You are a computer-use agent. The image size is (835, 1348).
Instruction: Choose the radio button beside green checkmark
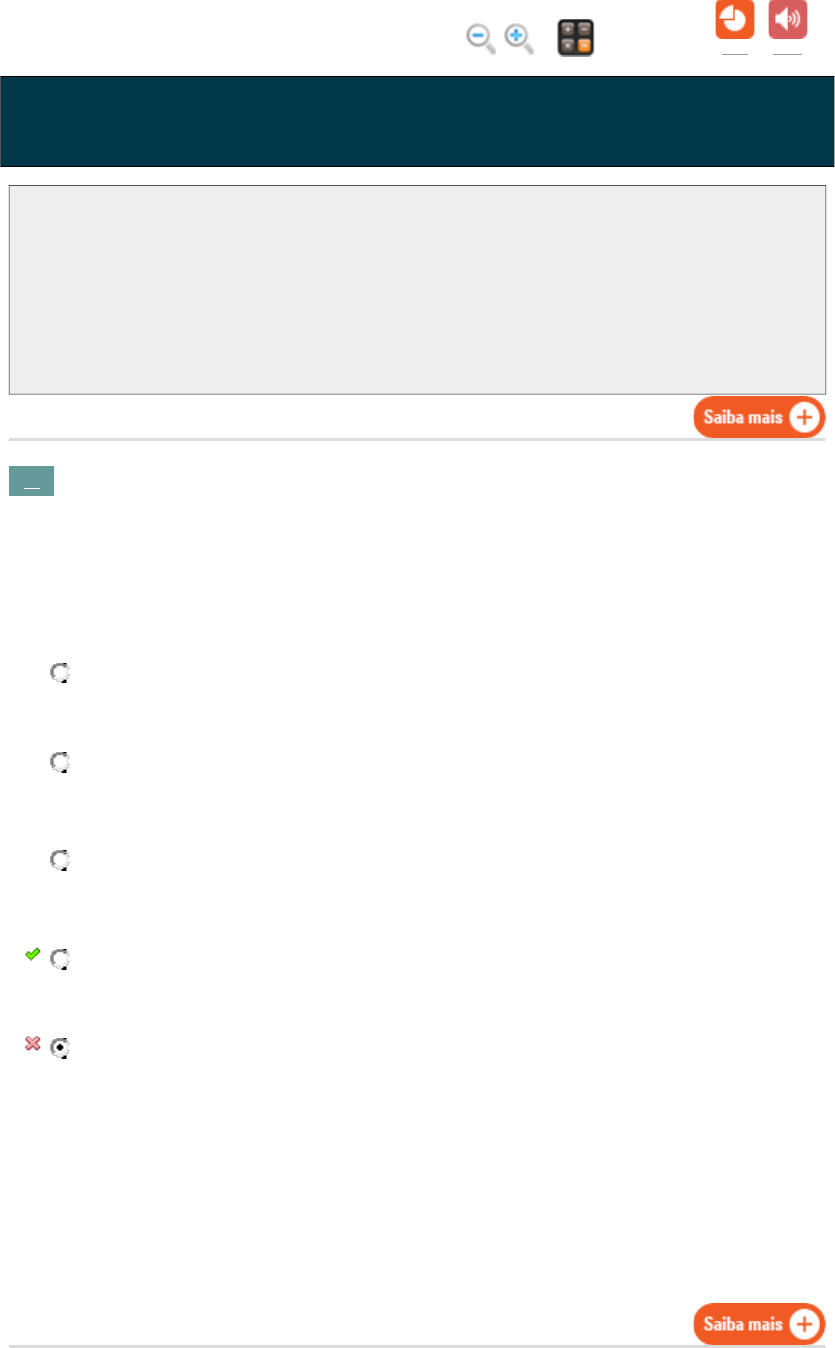pyautogui.click(x=60, y=958)
